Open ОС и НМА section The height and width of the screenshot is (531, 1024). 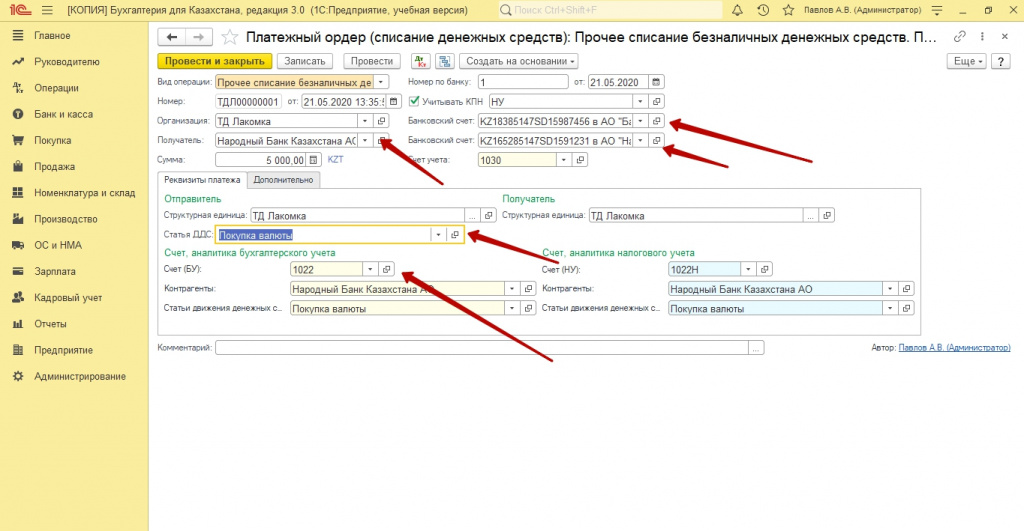[x=58, y=246]
